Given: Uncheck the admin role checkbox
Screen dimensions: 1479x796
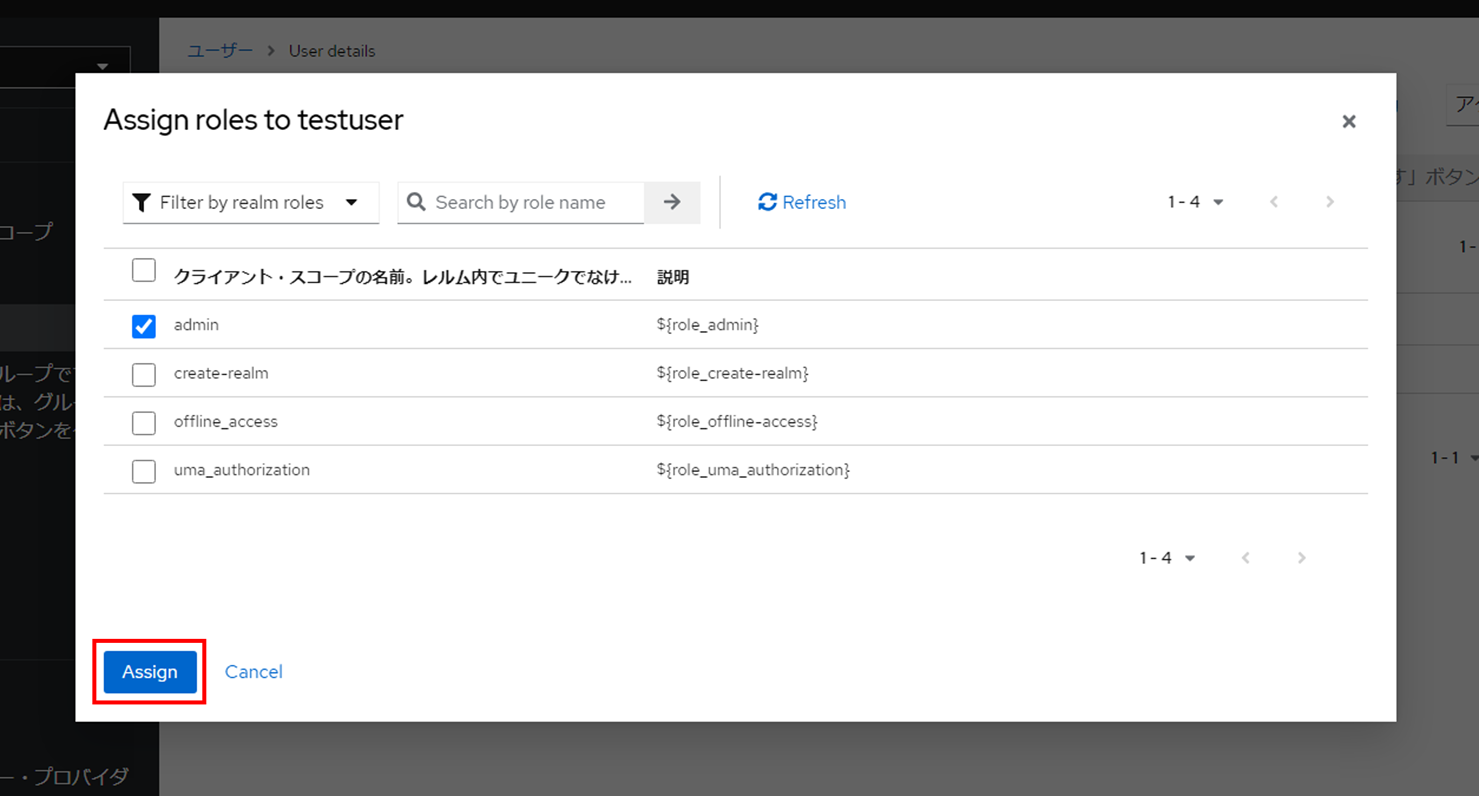Looking at the screenshot, I should [x=144, y=326].
